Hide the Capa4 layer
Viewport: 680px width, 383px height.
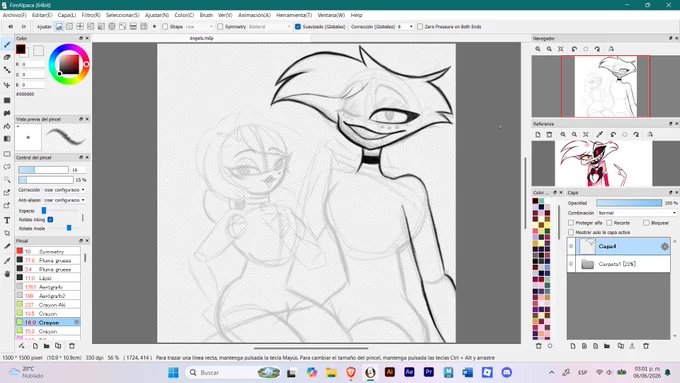571,246
